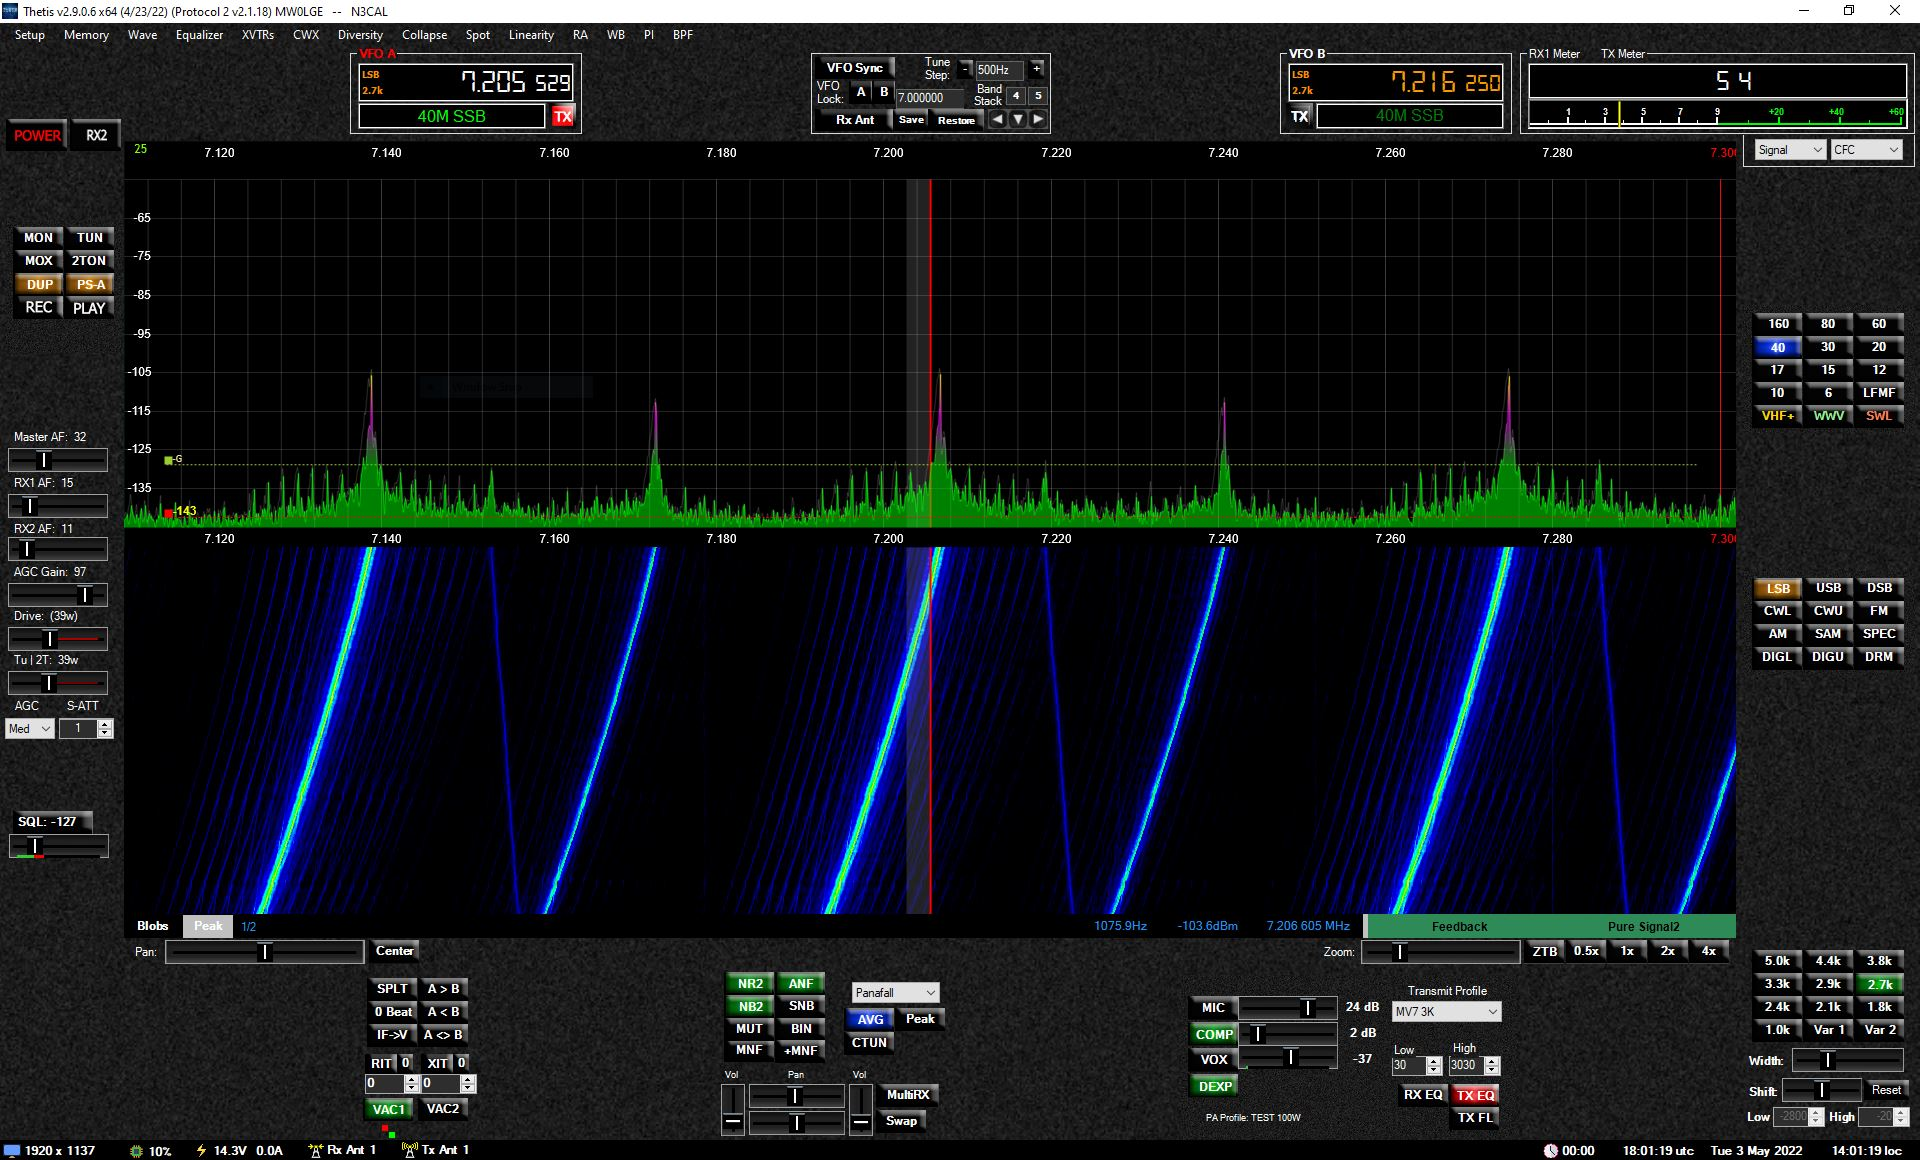Click the Feedback Pure Signal2 indicator bar

(1550, 926)
